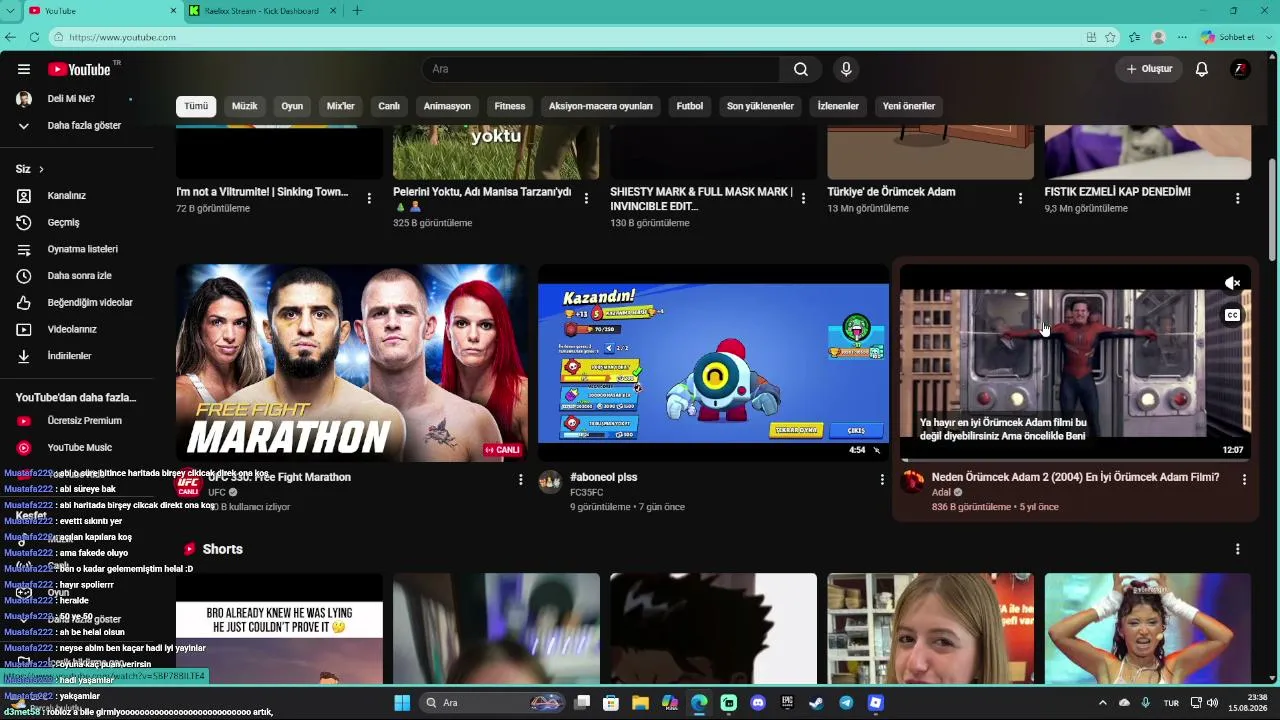This screenshot has width=1280, height=720.
Task: Open Microsoft Store from the taskbar
Action: point(611,703)
